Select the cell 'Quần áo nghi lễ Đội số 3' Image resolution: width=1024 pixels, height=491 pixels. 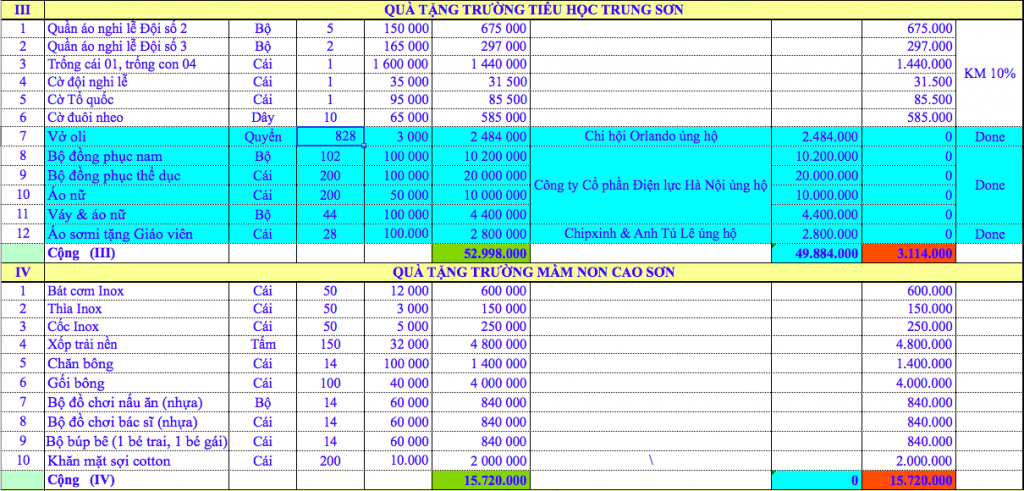tap(137, 46)
